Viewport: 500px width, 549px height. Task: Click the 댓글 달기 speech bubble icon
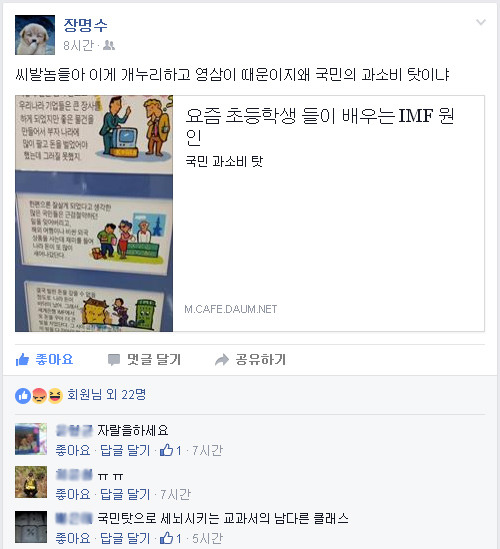point(114,360)
